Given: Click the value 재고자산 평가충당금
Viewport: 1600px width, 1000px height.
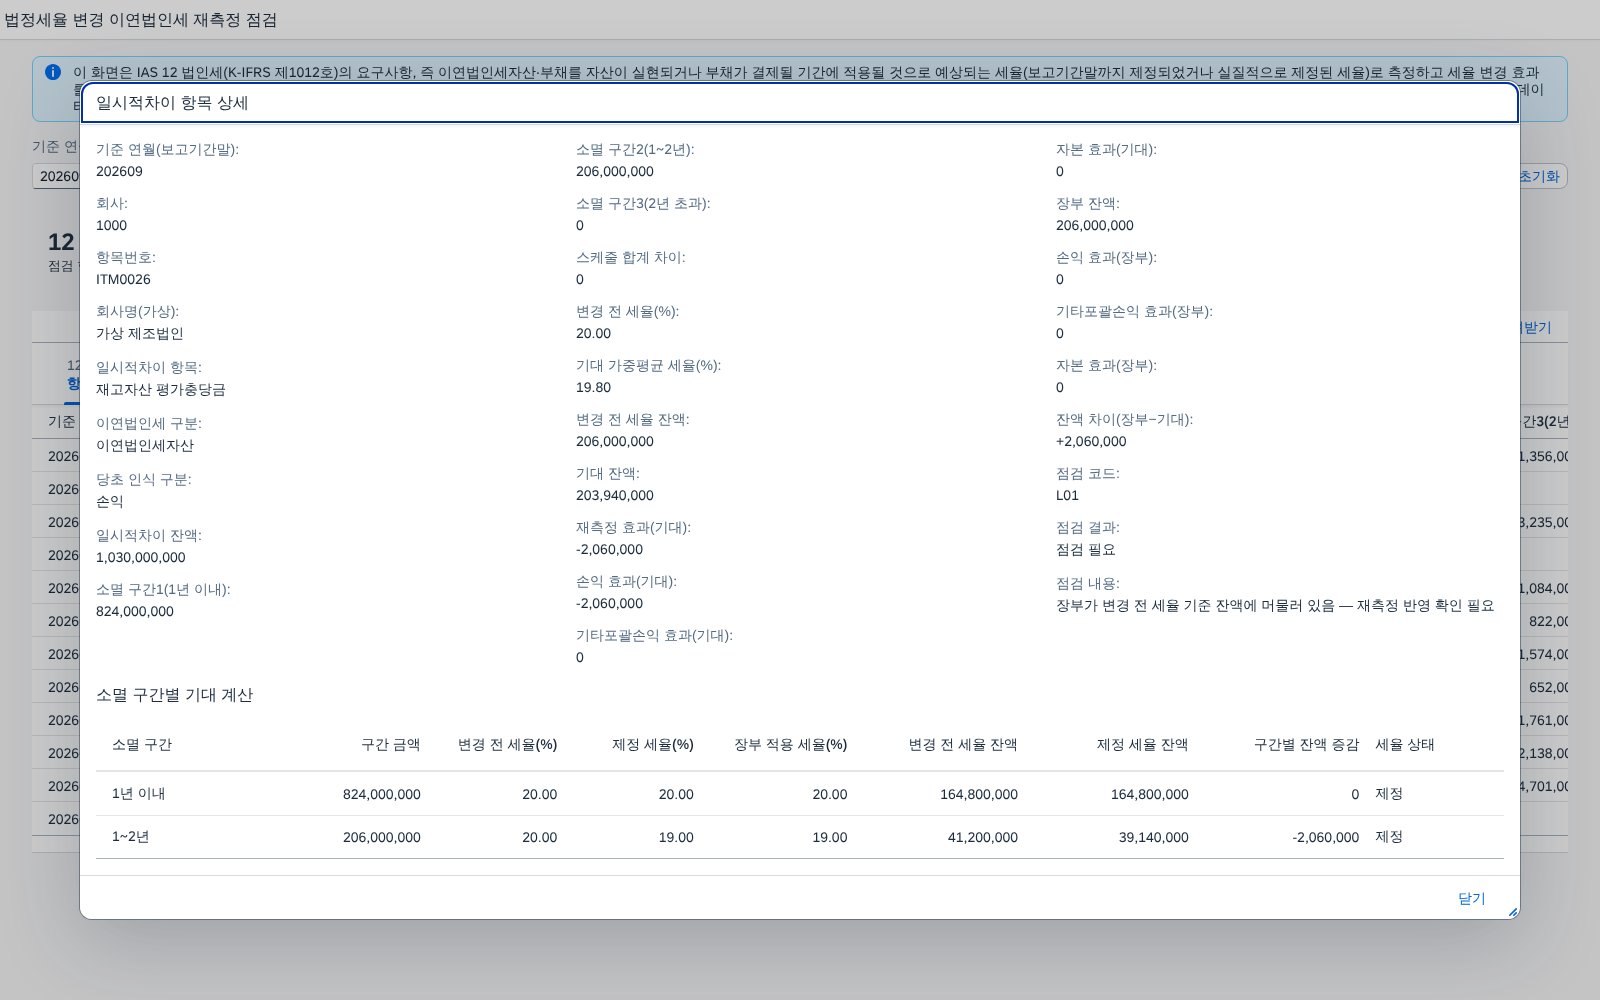Looking at the screenshot, I should click(160, 389).
